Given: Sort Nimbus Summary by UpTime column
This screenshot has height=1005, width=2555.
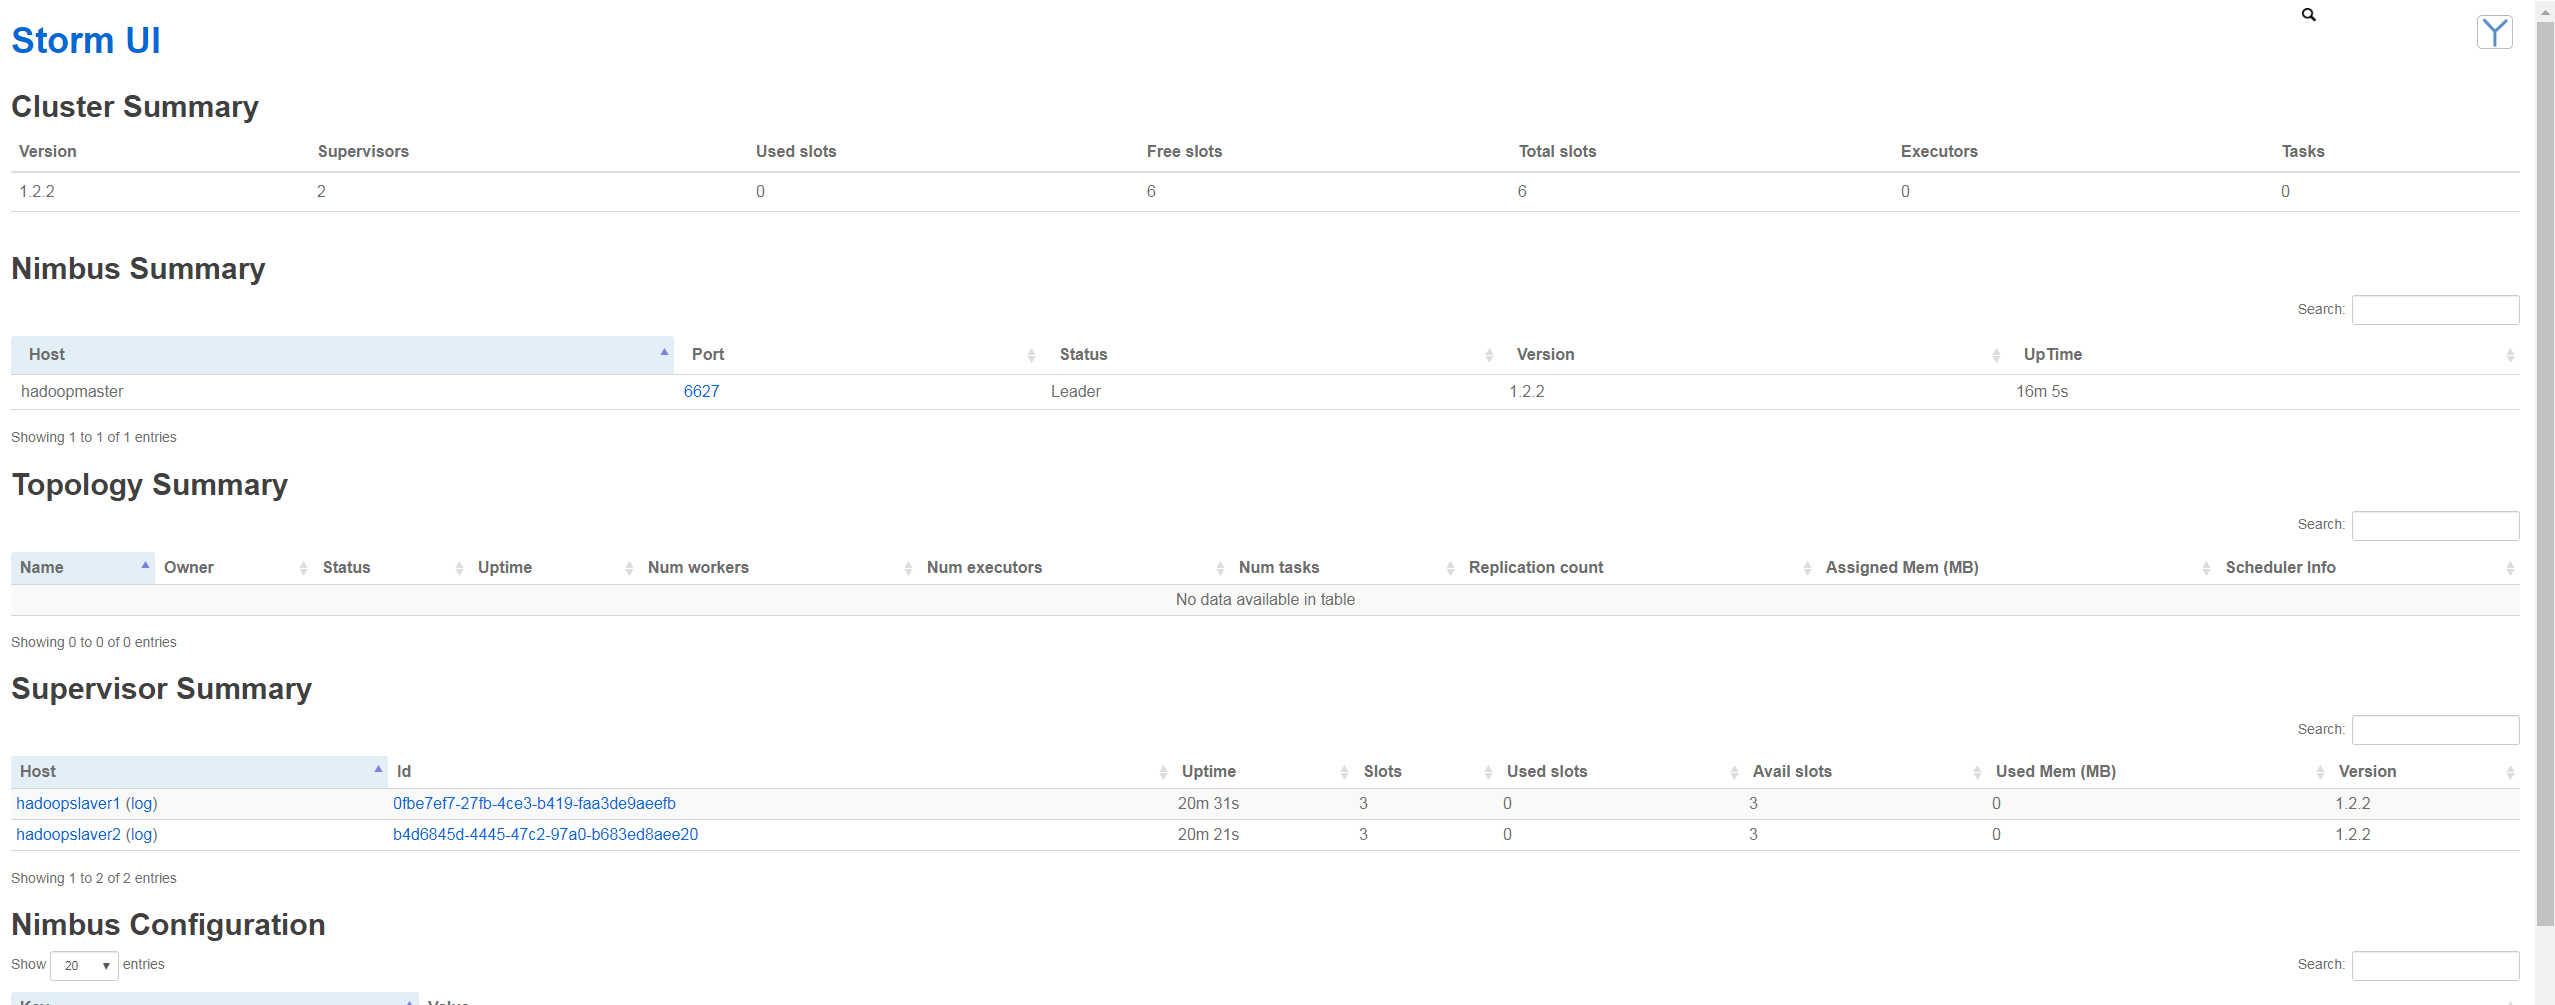Looking at the screenshot, I should tap(2262, 355).
